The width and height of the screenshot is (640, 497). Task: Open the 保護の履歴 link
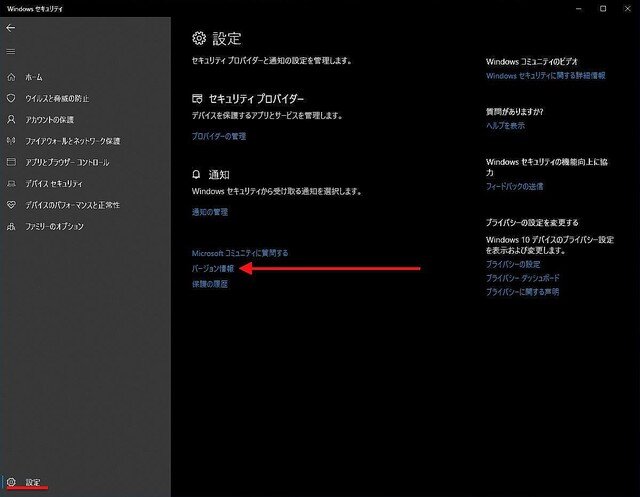point(210,284)
